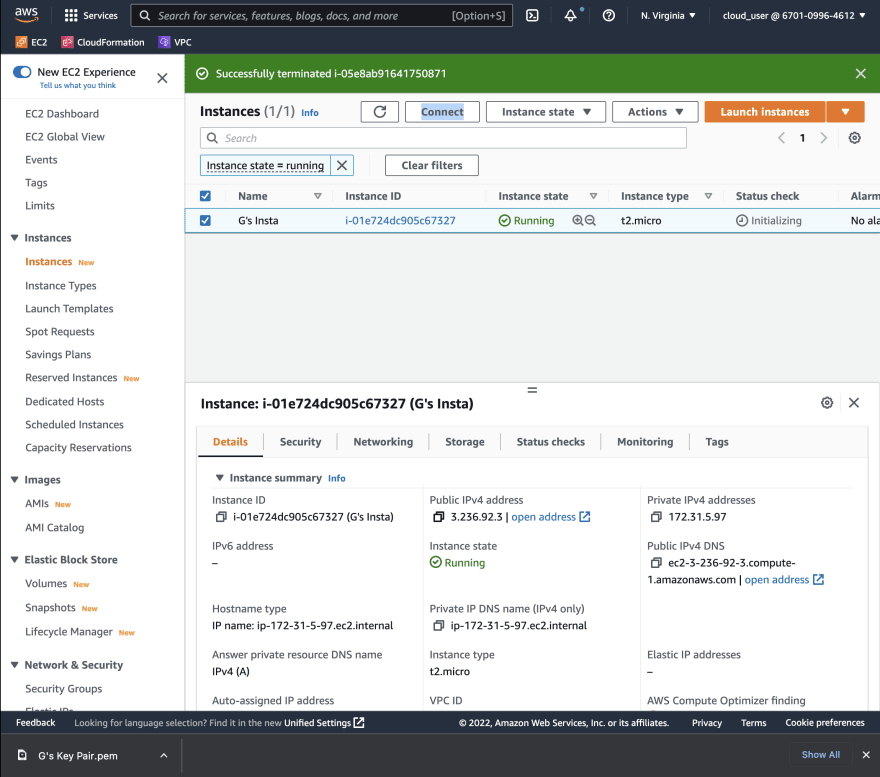Viewport: 880px width, 777px height.
Task: Click the zoom-in filter icon next to Running
Action: pos(578,221)
